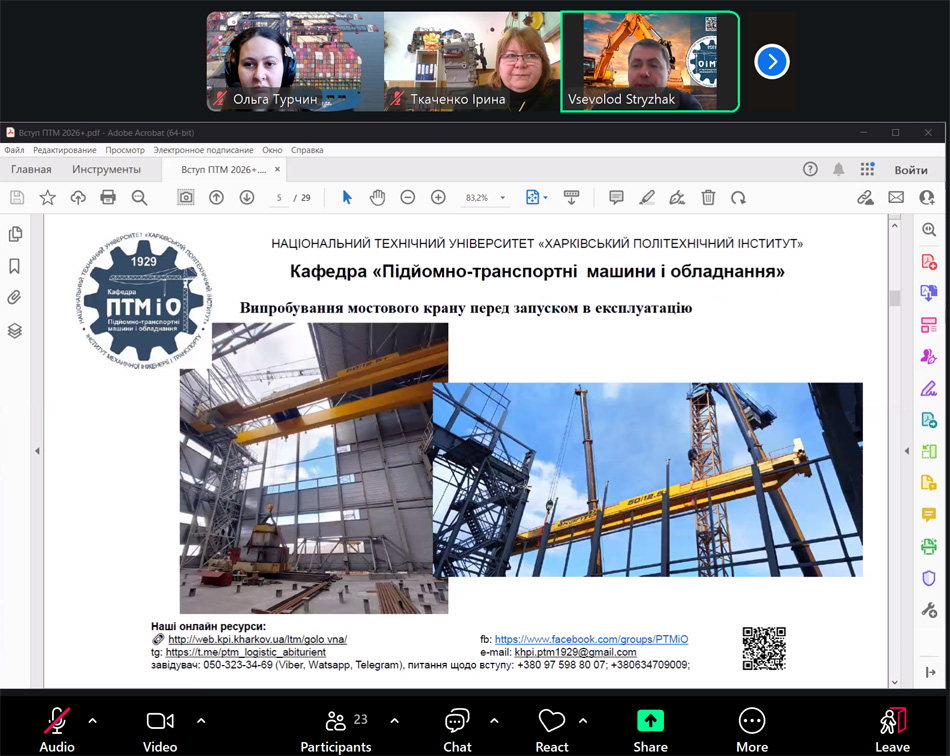The height and width of the screenshot is (756, 950).
Task: Show next participants with the blue arrow
Action: [x=771, y=62]
